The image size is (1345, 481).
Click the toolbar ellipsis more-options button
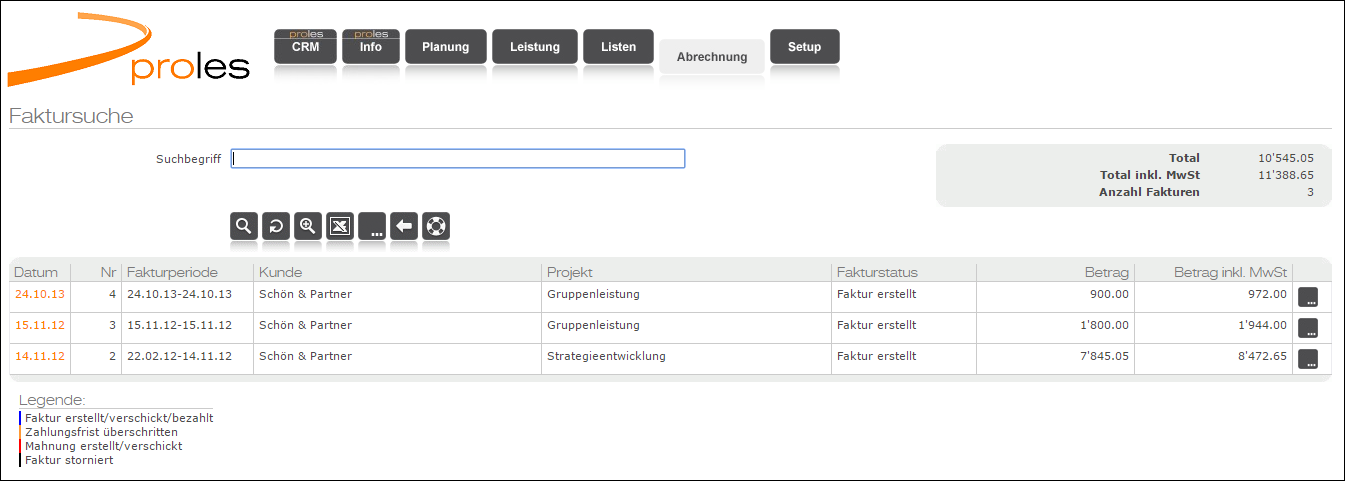pos(372,226)
